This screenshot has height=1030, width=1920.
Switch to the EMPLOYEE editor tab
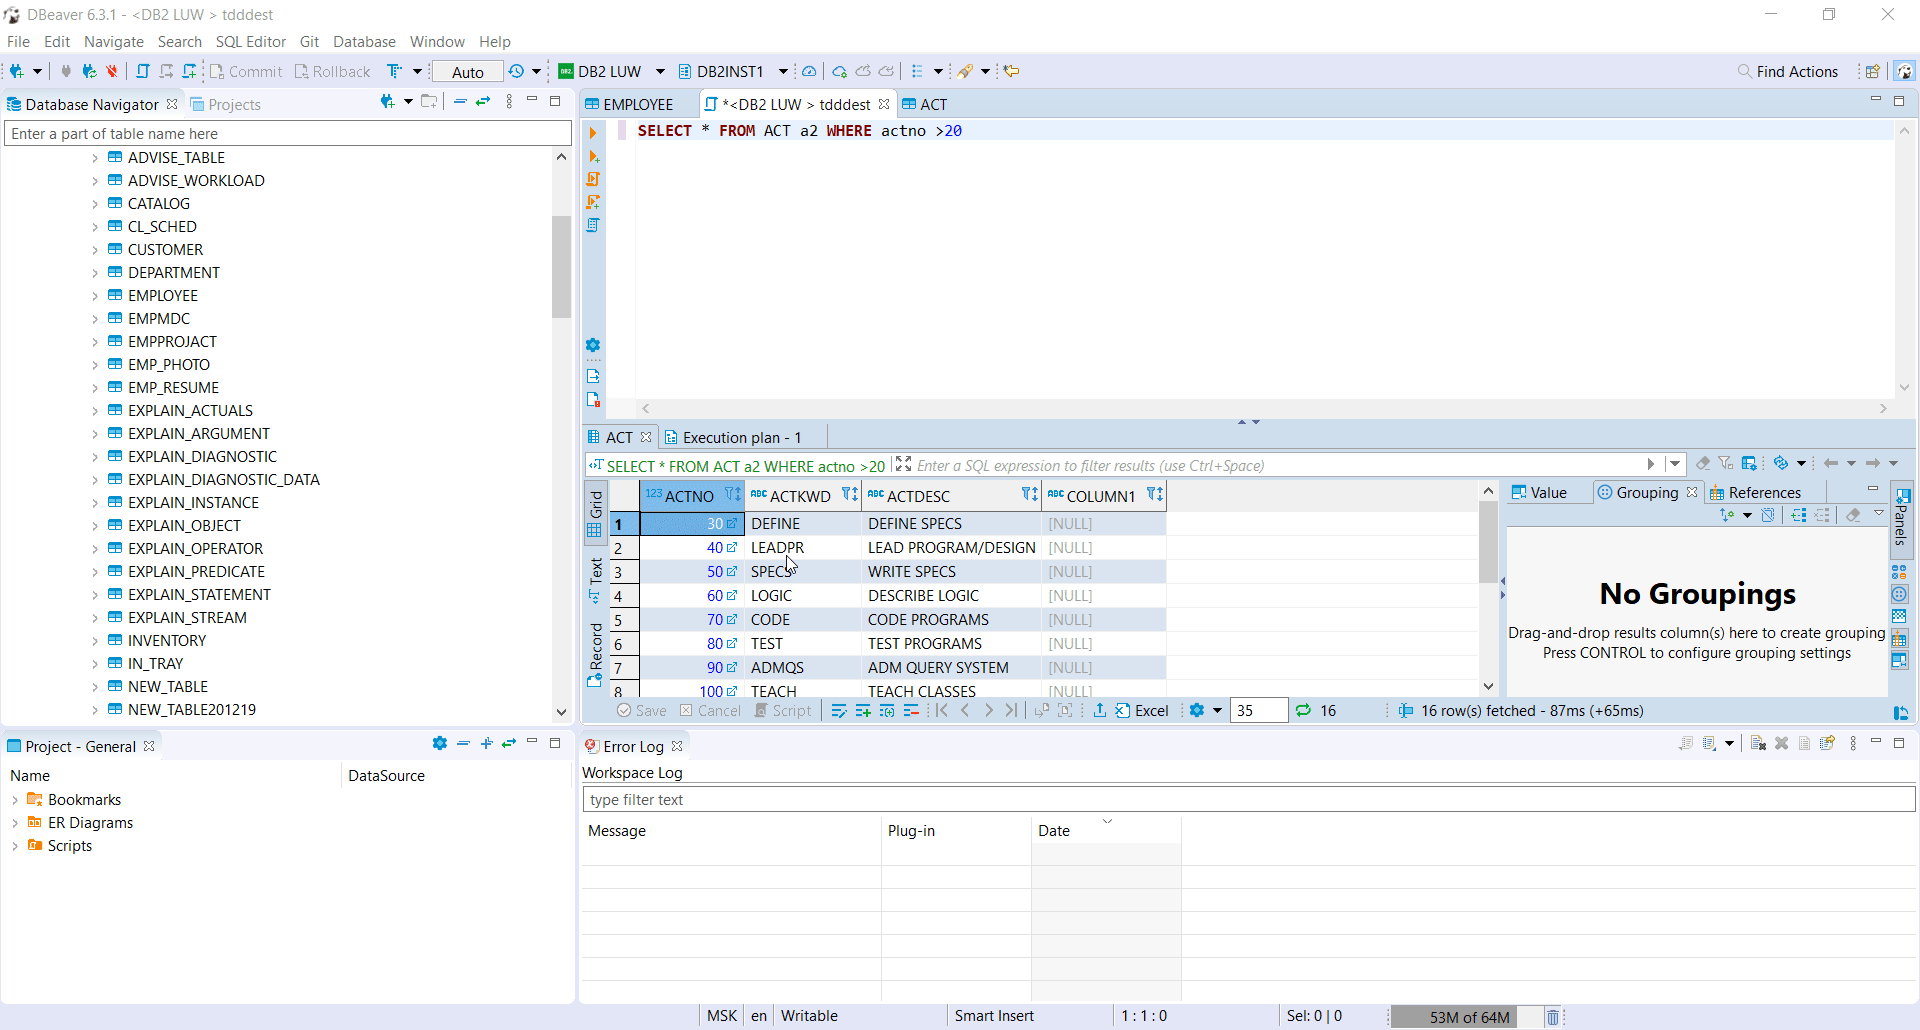(x=638, y=104)
